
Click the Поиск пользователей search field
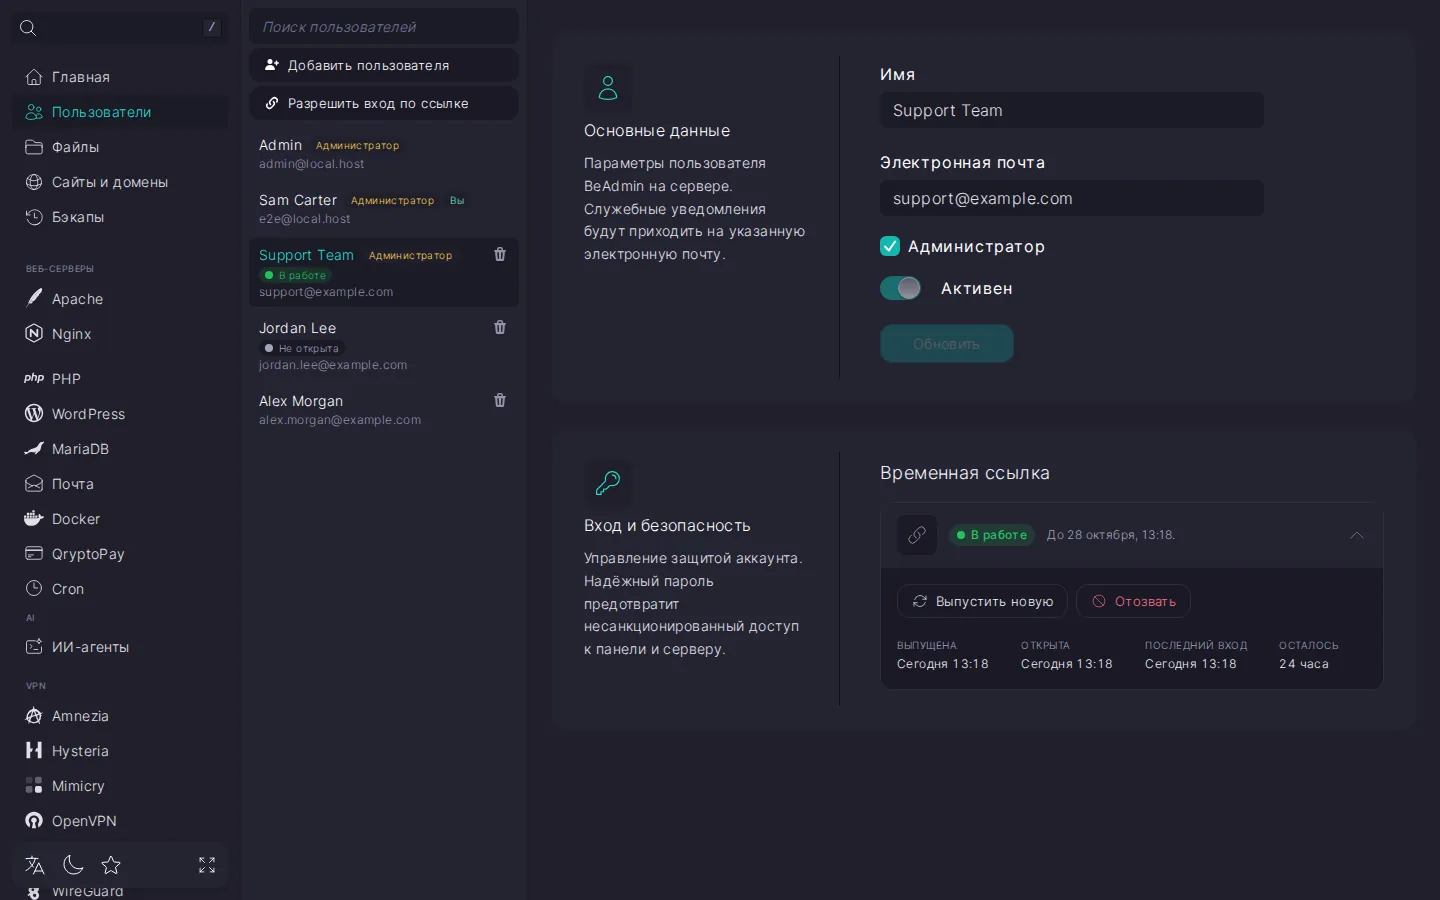pyautogui.click(x=384, y=27)
